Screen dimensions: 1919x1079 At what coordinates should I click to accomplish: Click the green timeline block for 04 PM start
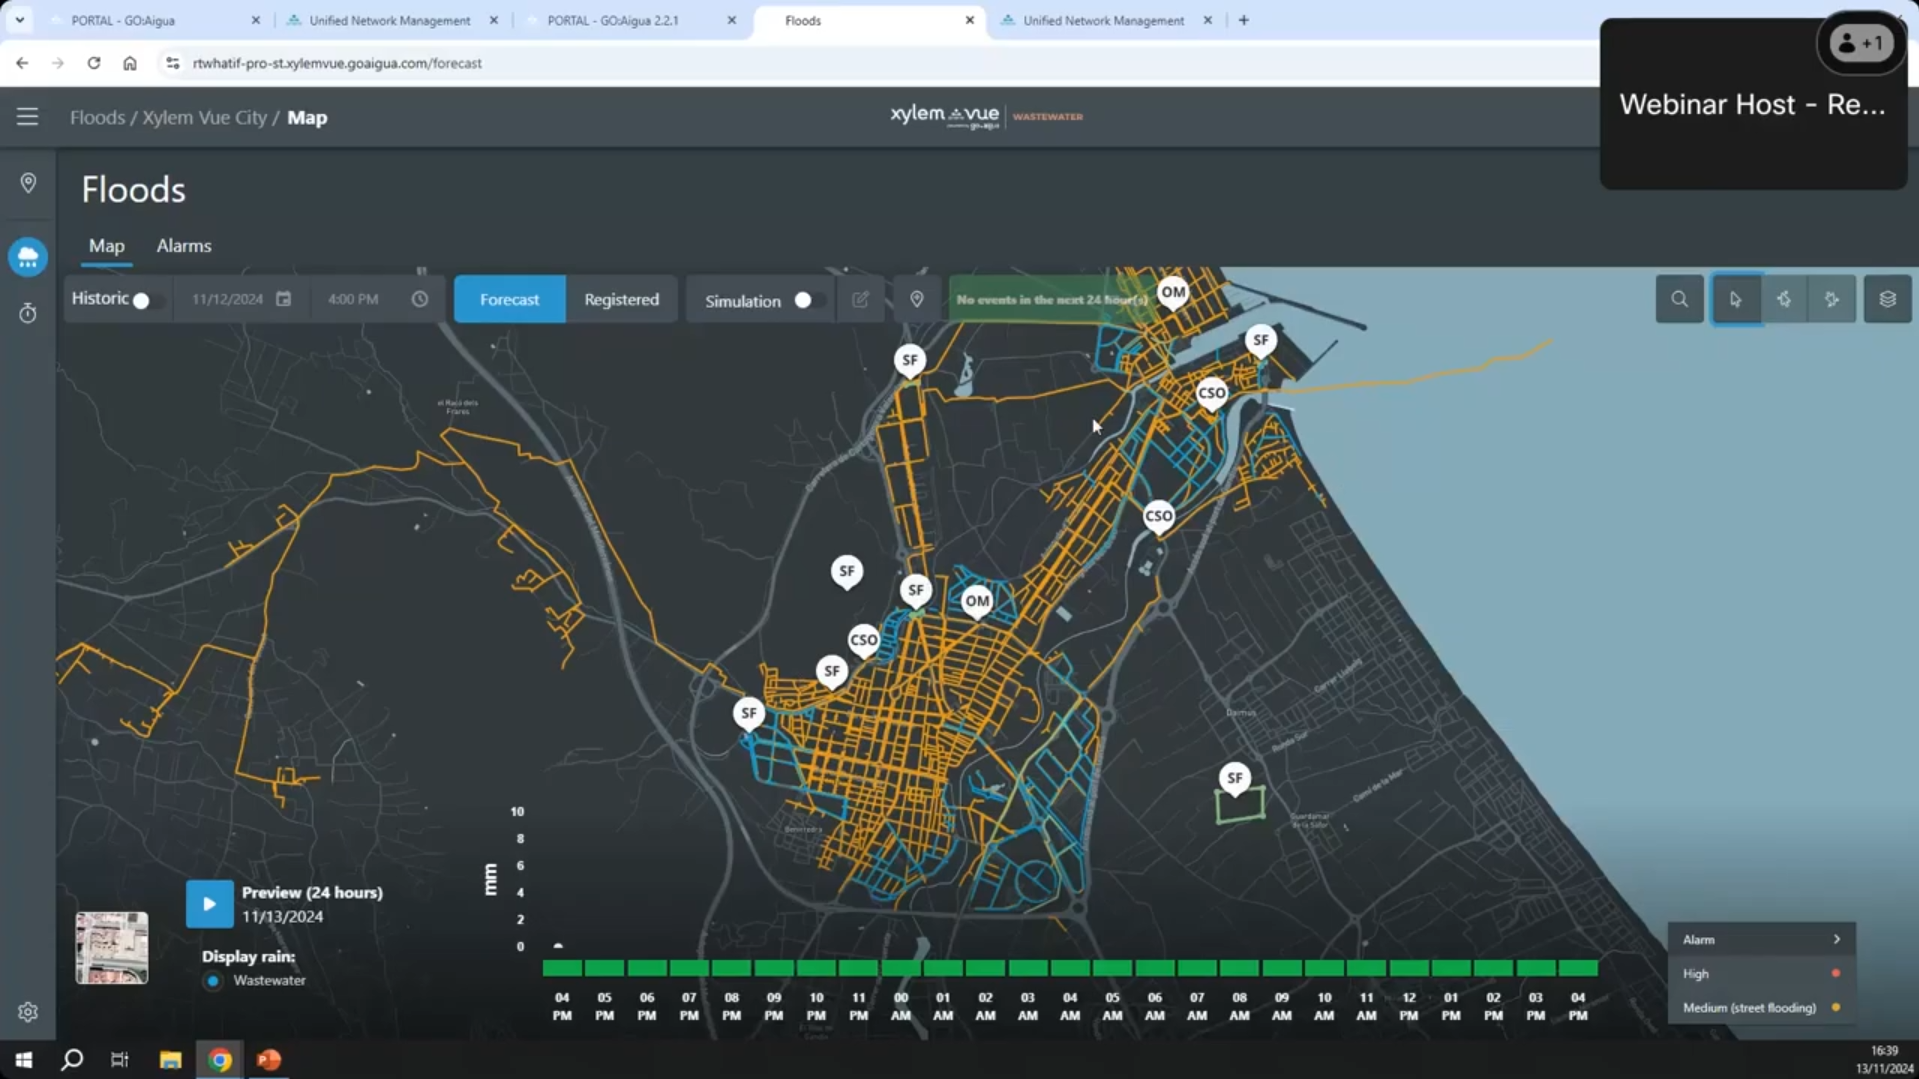tap(562, 968)
